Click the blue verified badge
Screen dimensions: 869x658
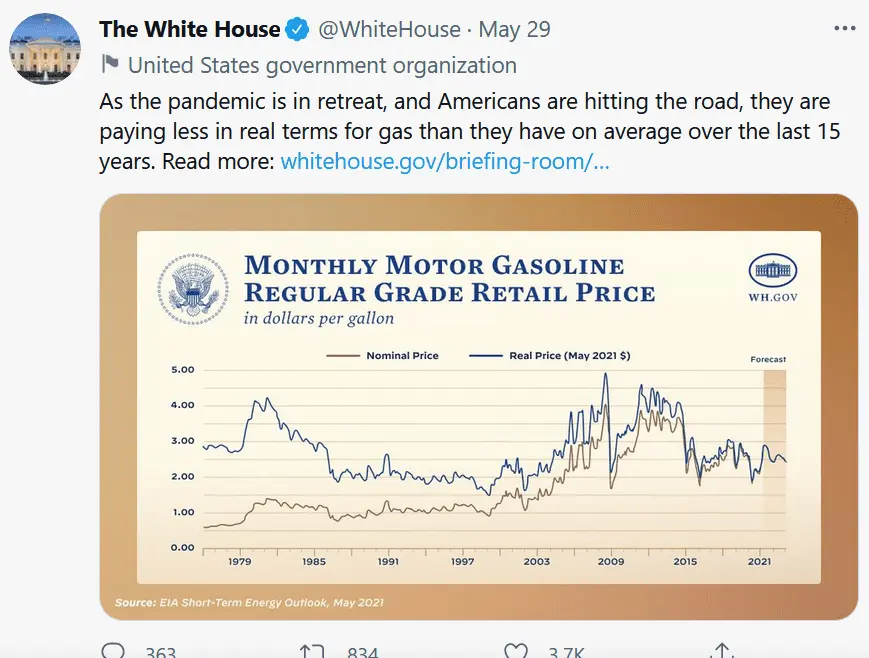(x=299, y=30)
